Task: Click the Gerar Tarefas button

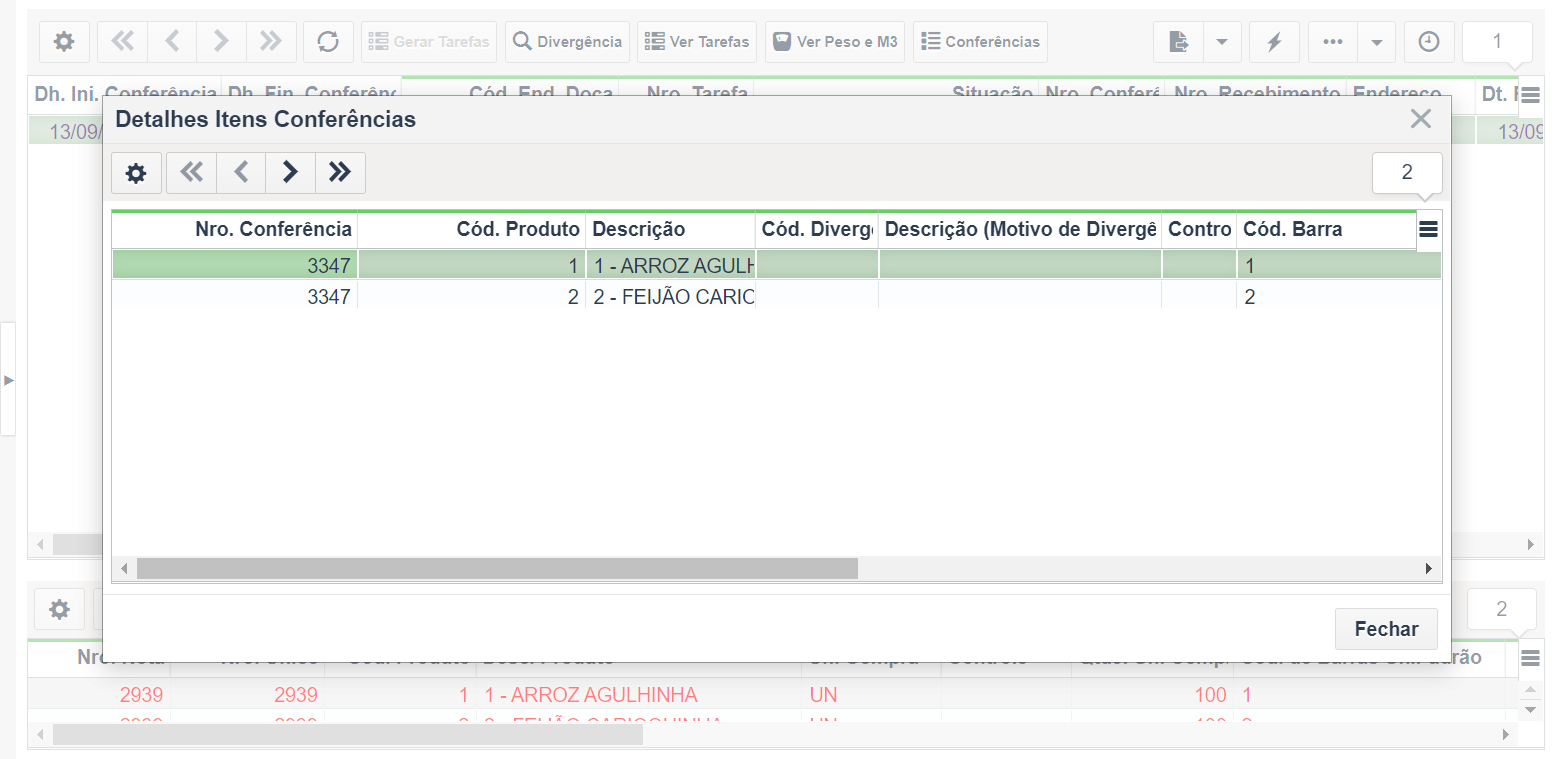Action: click(x=429, y=42)
